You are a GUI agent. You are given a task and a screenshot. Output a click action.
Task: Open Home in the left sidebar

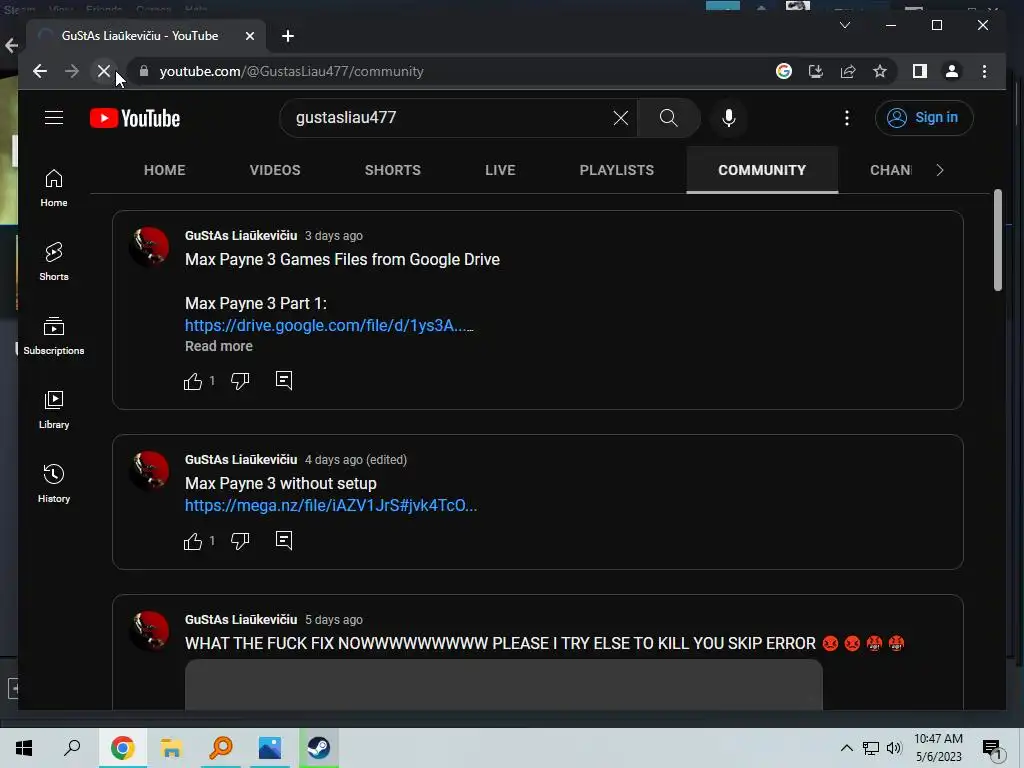[54, 188]
